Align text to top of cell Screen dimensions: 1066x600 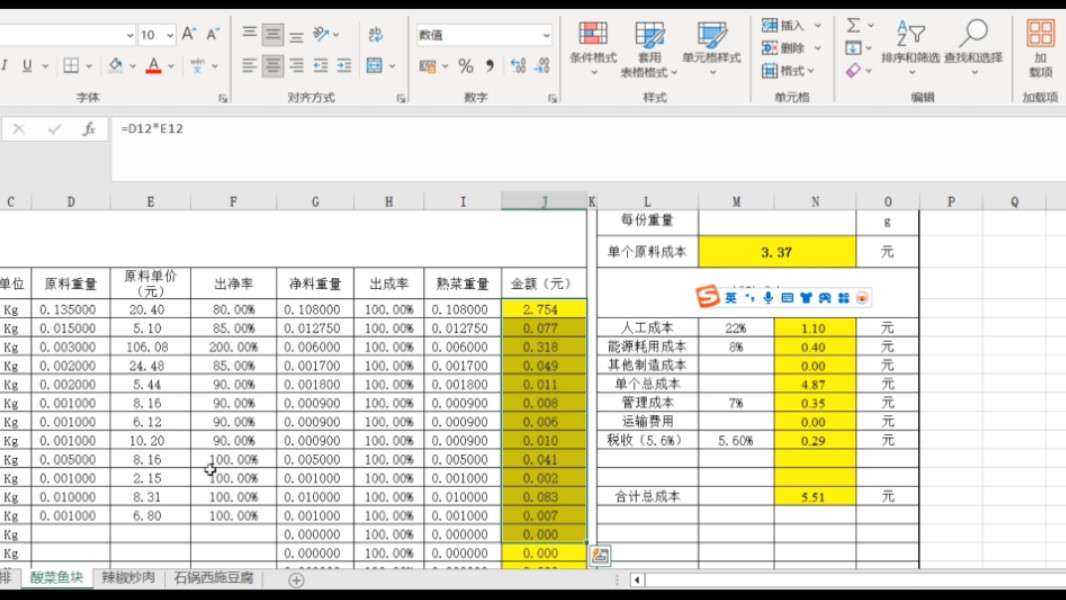point(250,33)
